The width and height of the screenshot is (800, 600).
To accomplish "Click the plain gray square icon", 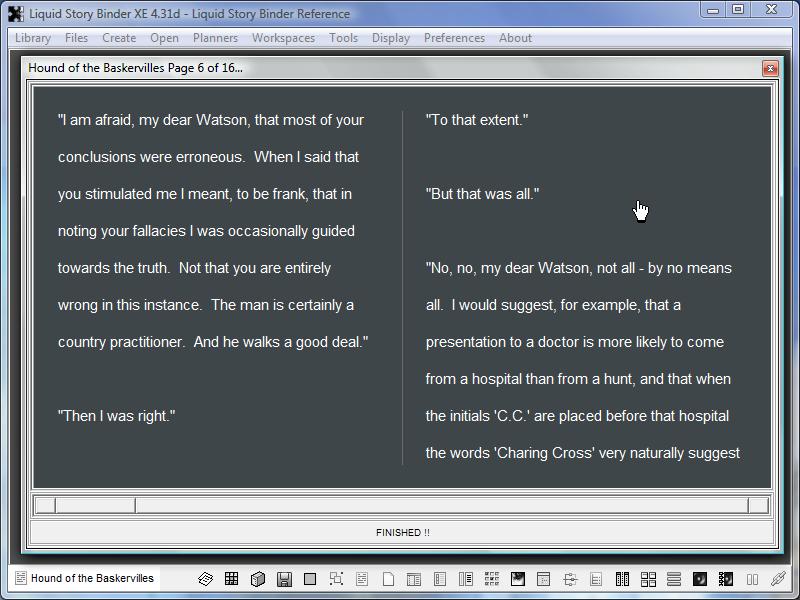I will coord(310,579).
